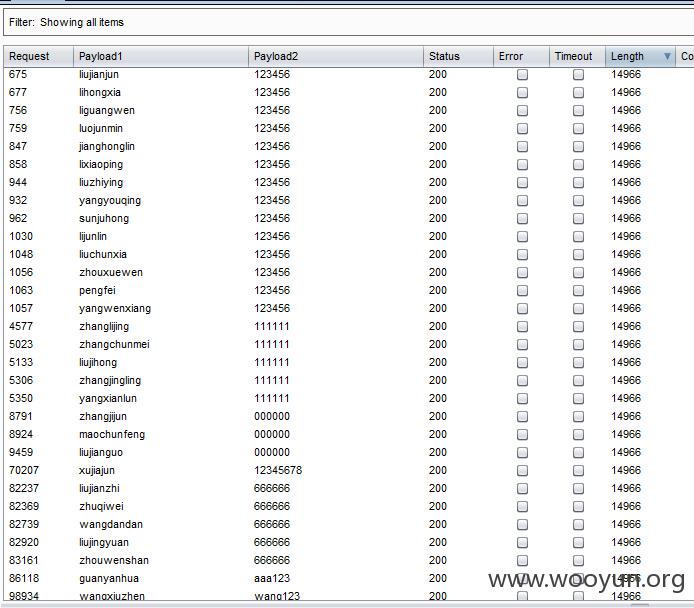Select the liujingyuan payload cell
The height and width of the screenshot is (608, 694).
pos(104,542)
